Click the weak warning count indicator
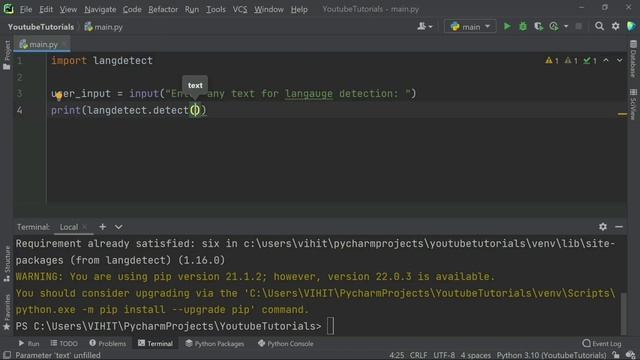The width and height of the screenshot is (640, 360). point(571,60)
